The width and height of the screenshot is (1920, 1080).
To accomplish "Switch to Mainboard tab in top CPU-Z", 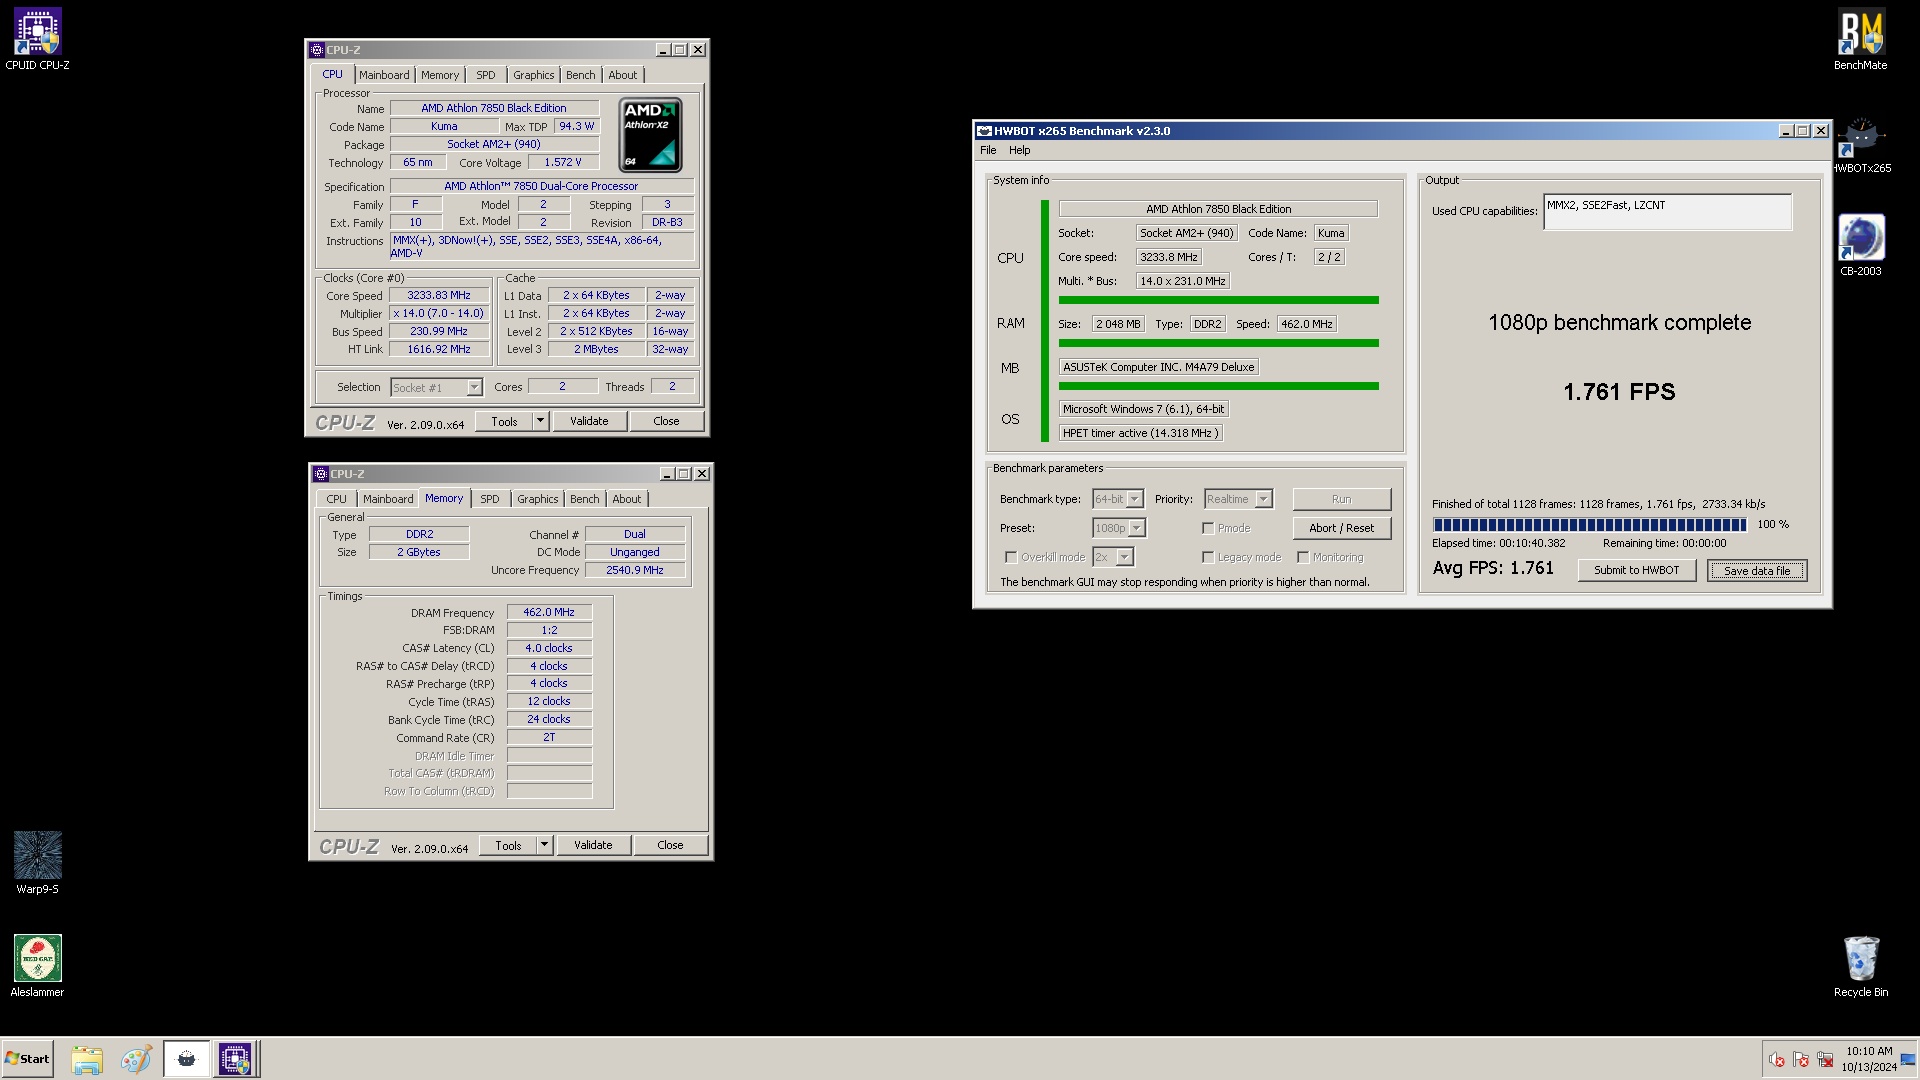I will point(384,75).
